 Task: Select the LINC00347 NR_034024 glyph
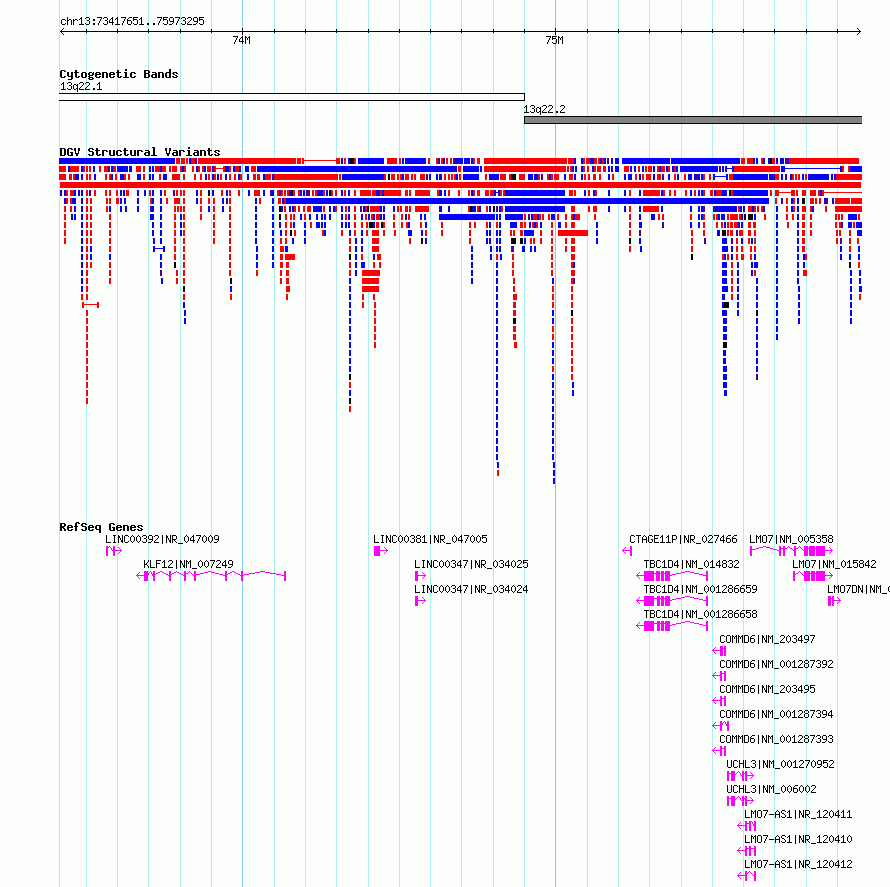click(421, 601)
